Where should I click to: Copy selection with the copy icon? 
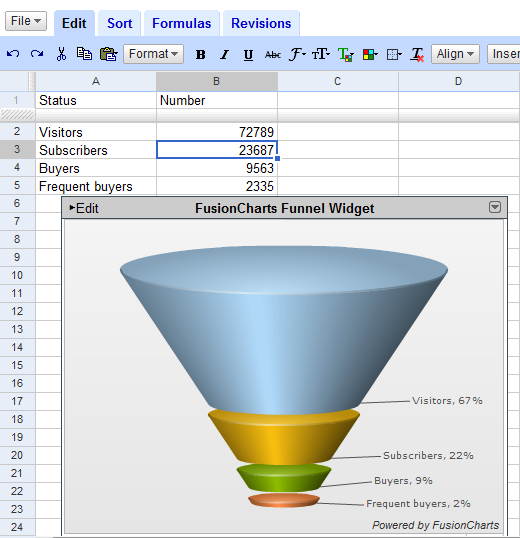[84, 54]
